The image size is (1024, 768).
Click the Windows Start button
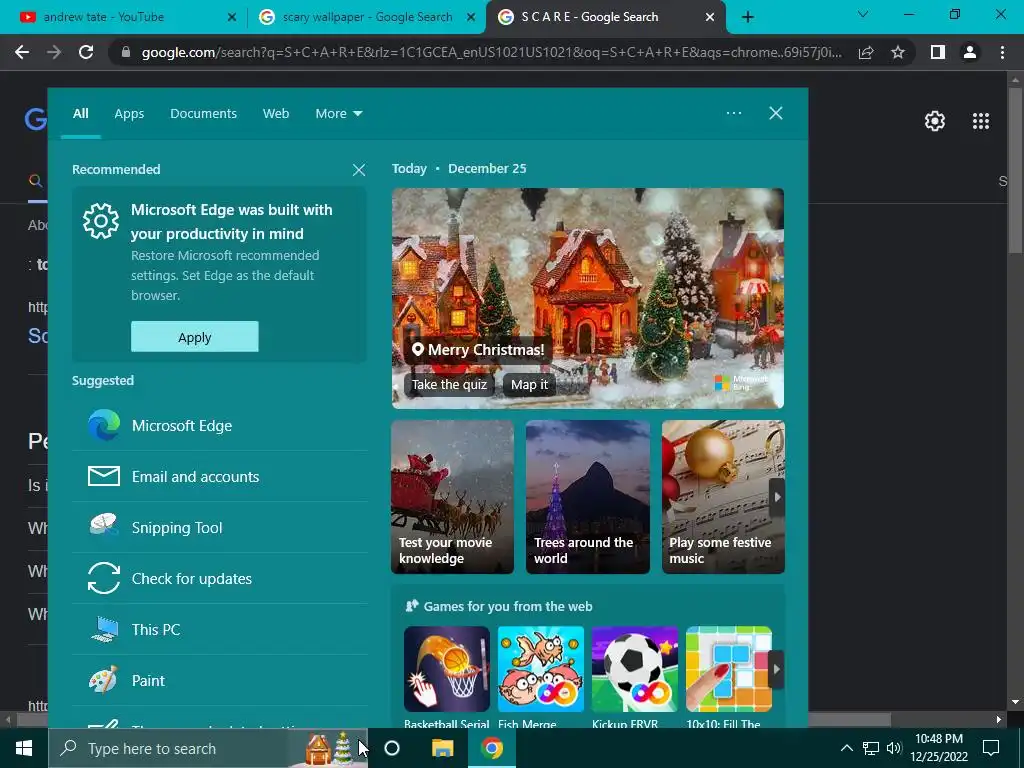[x=24, y=748]
